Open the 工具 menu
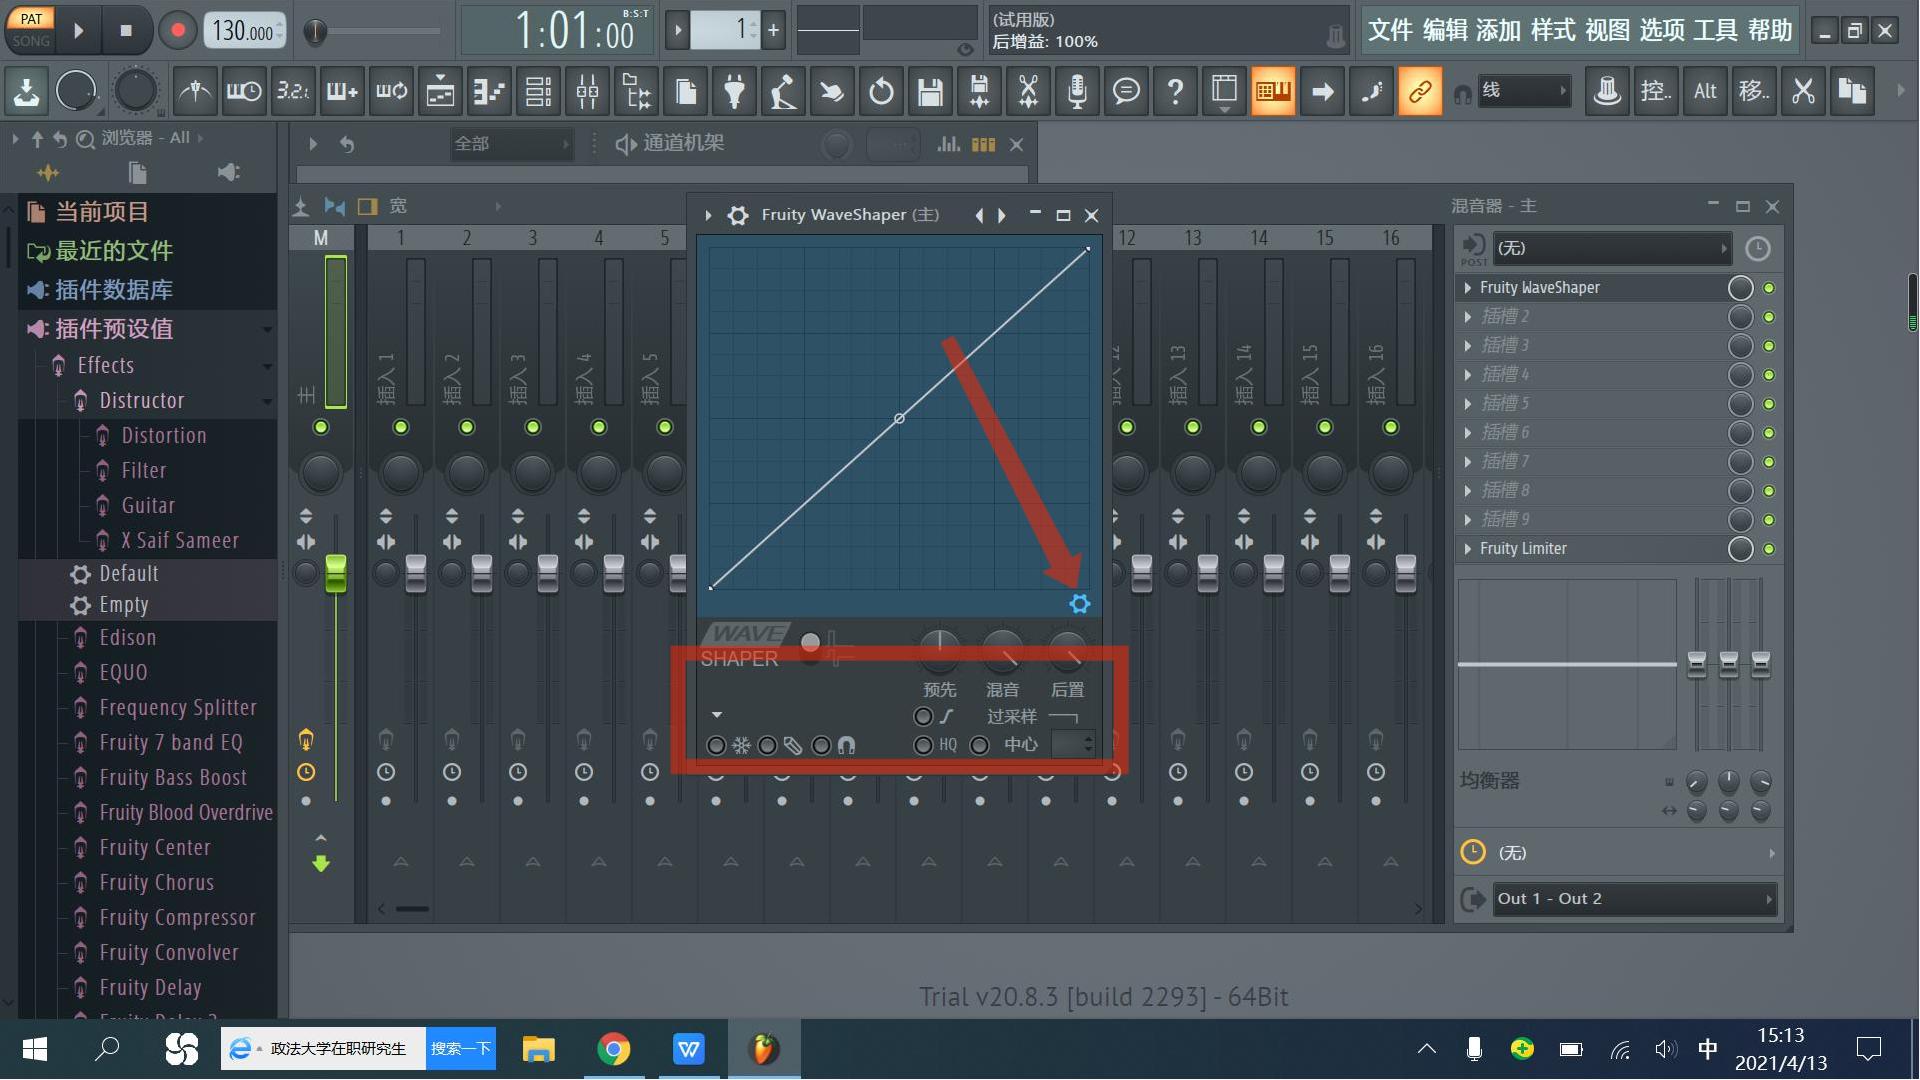 (1713, 30)
